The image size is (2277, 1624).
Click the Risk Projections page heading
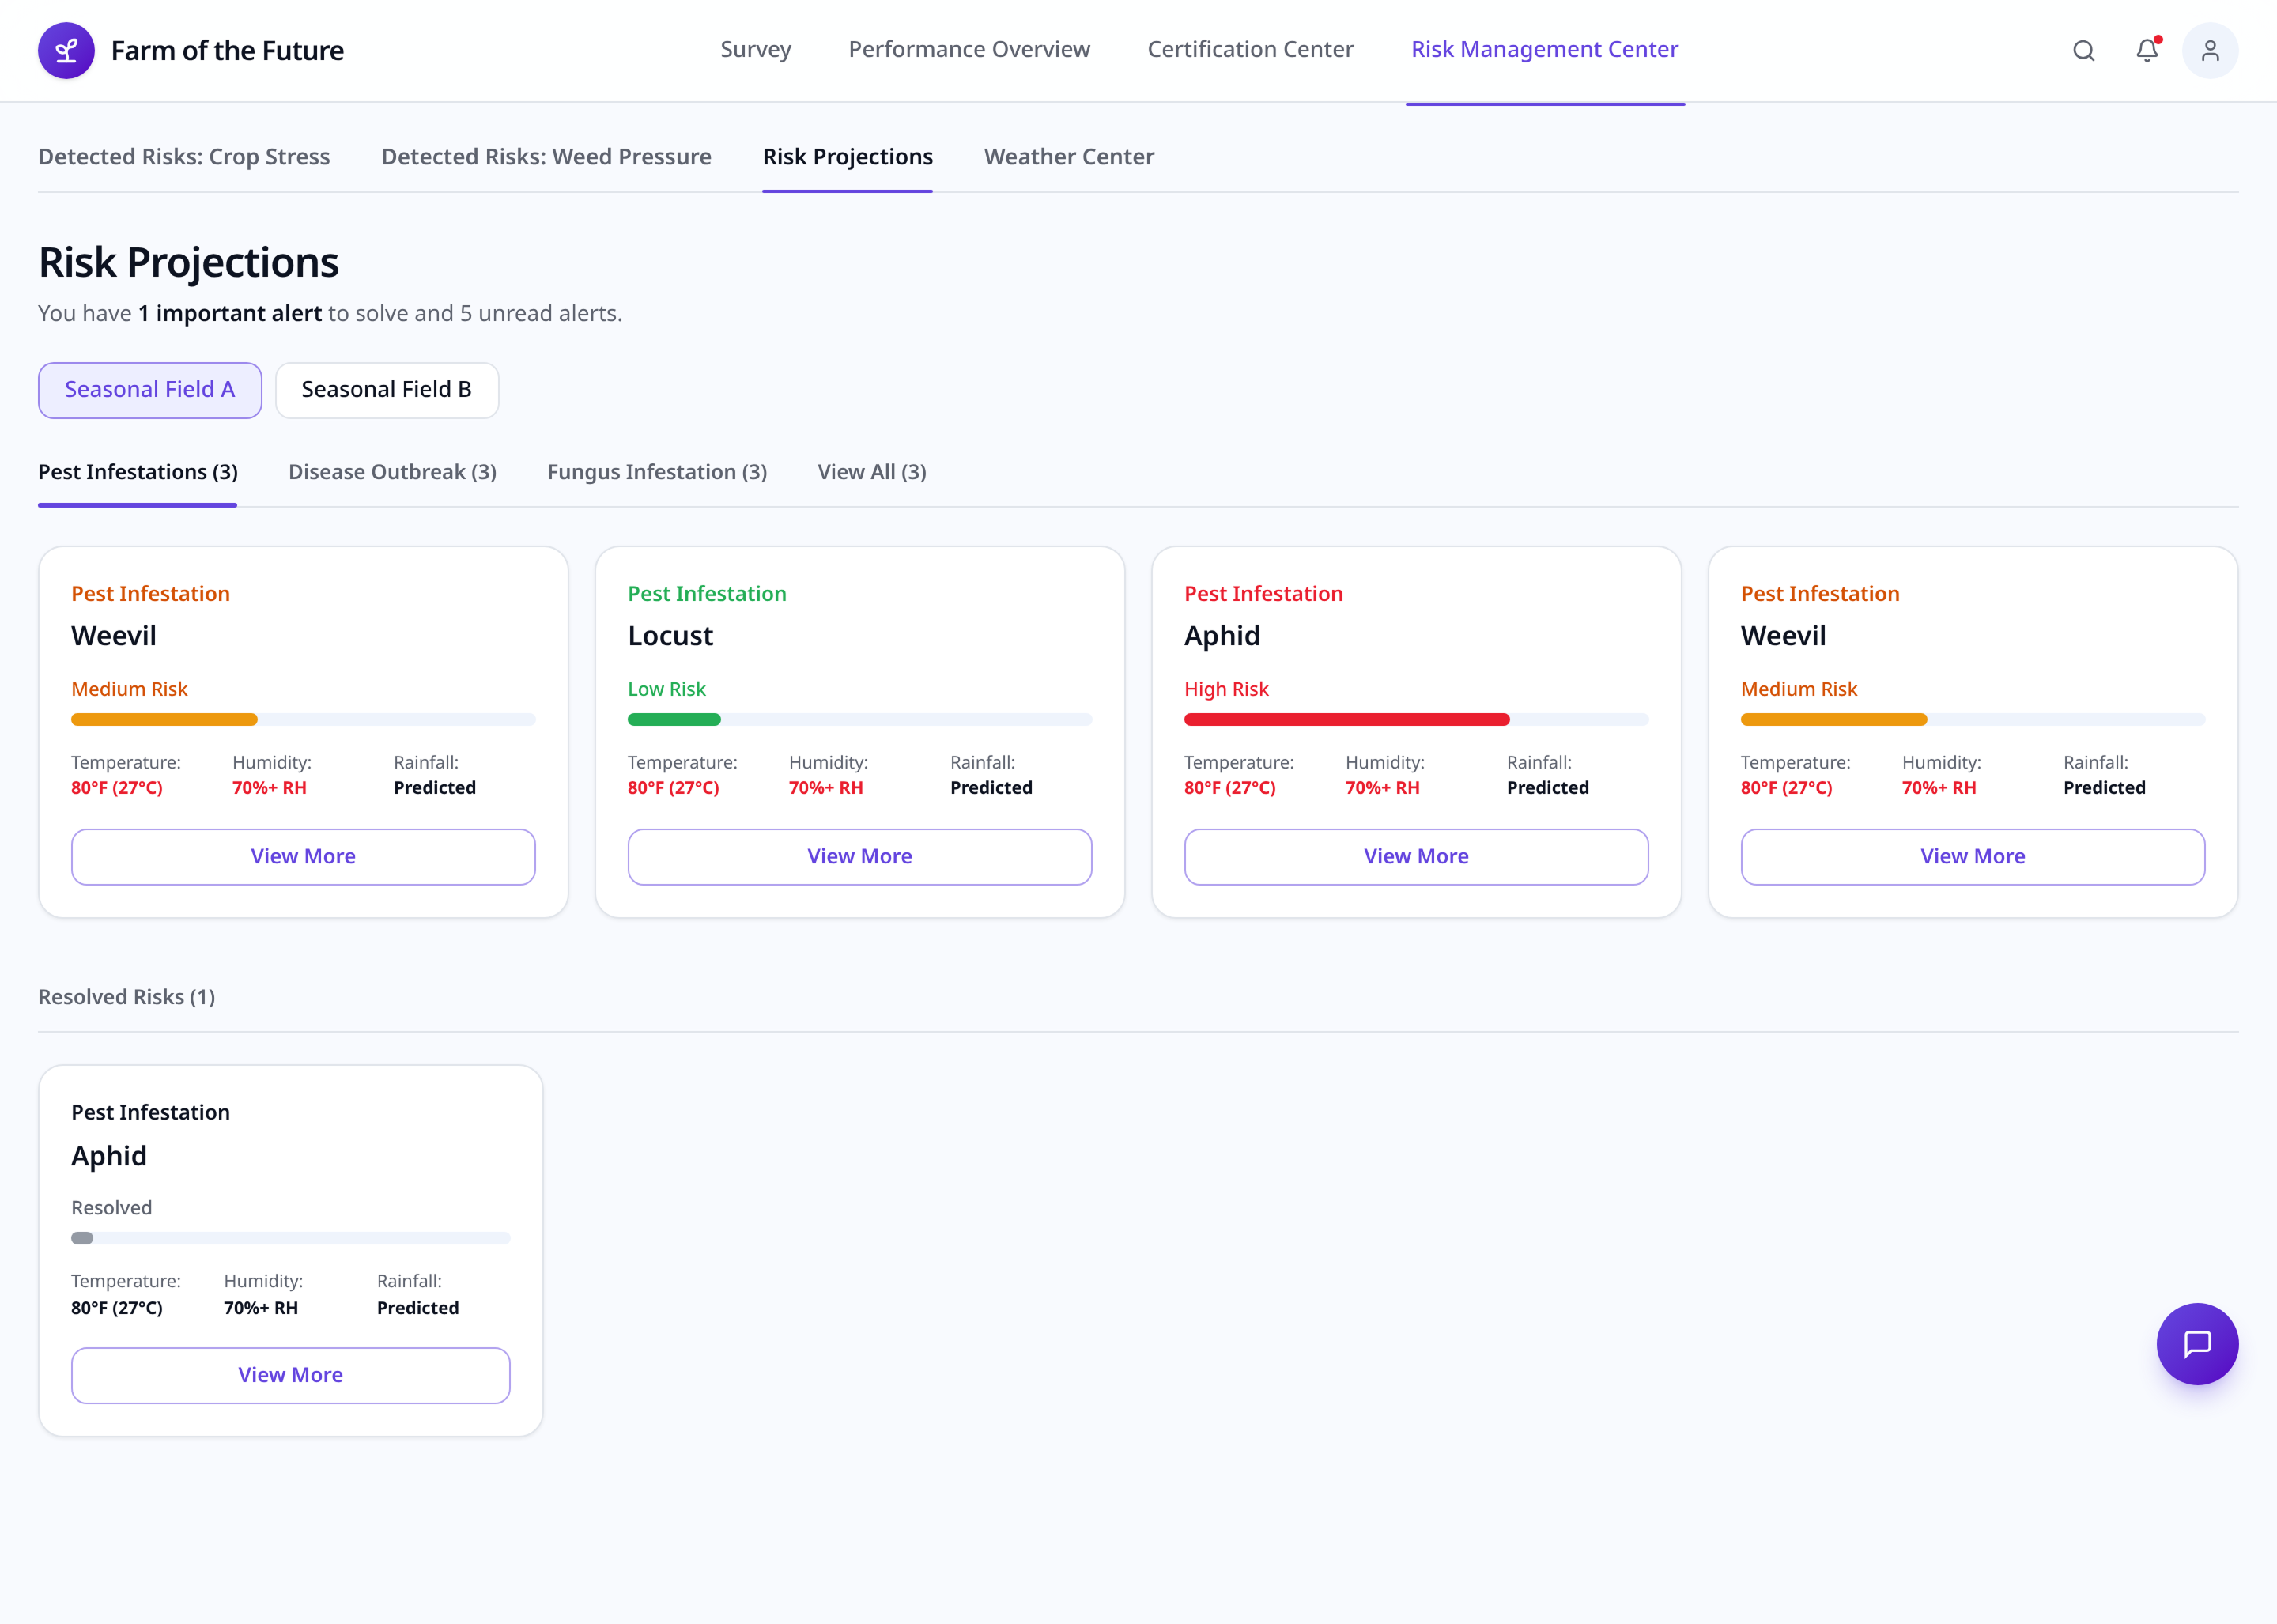click(189, 263)
